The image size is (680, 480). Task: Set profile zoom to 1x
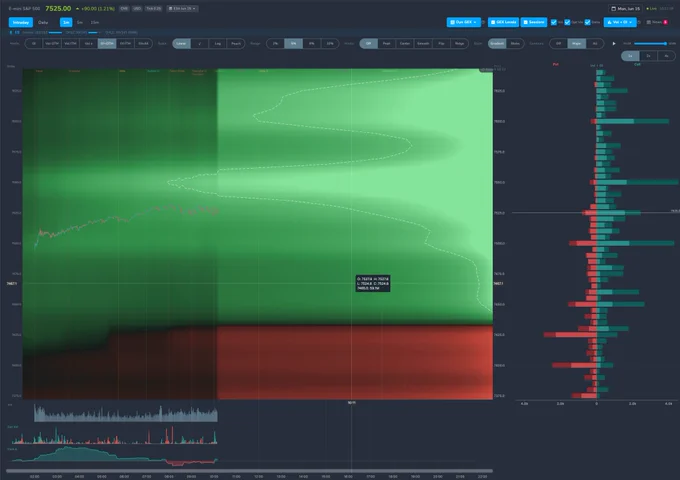(630, 56)
